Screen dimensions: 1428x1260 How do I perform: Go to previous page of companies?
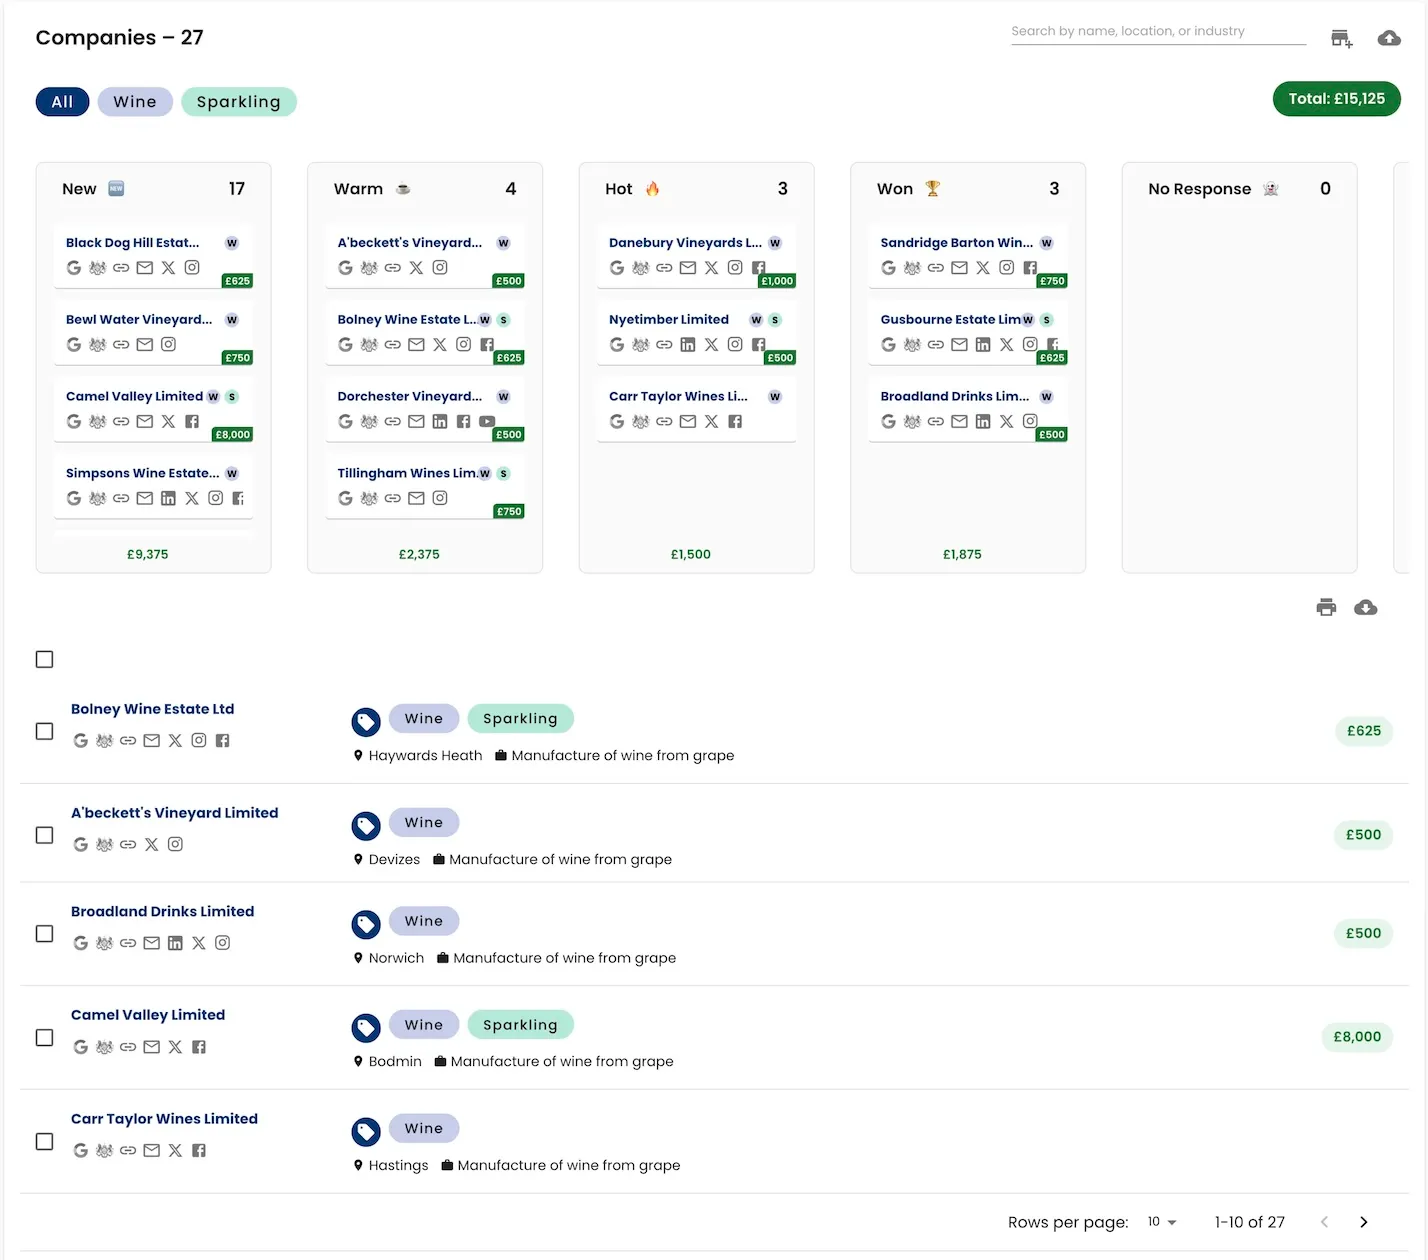click(x=1324, y=1222)
